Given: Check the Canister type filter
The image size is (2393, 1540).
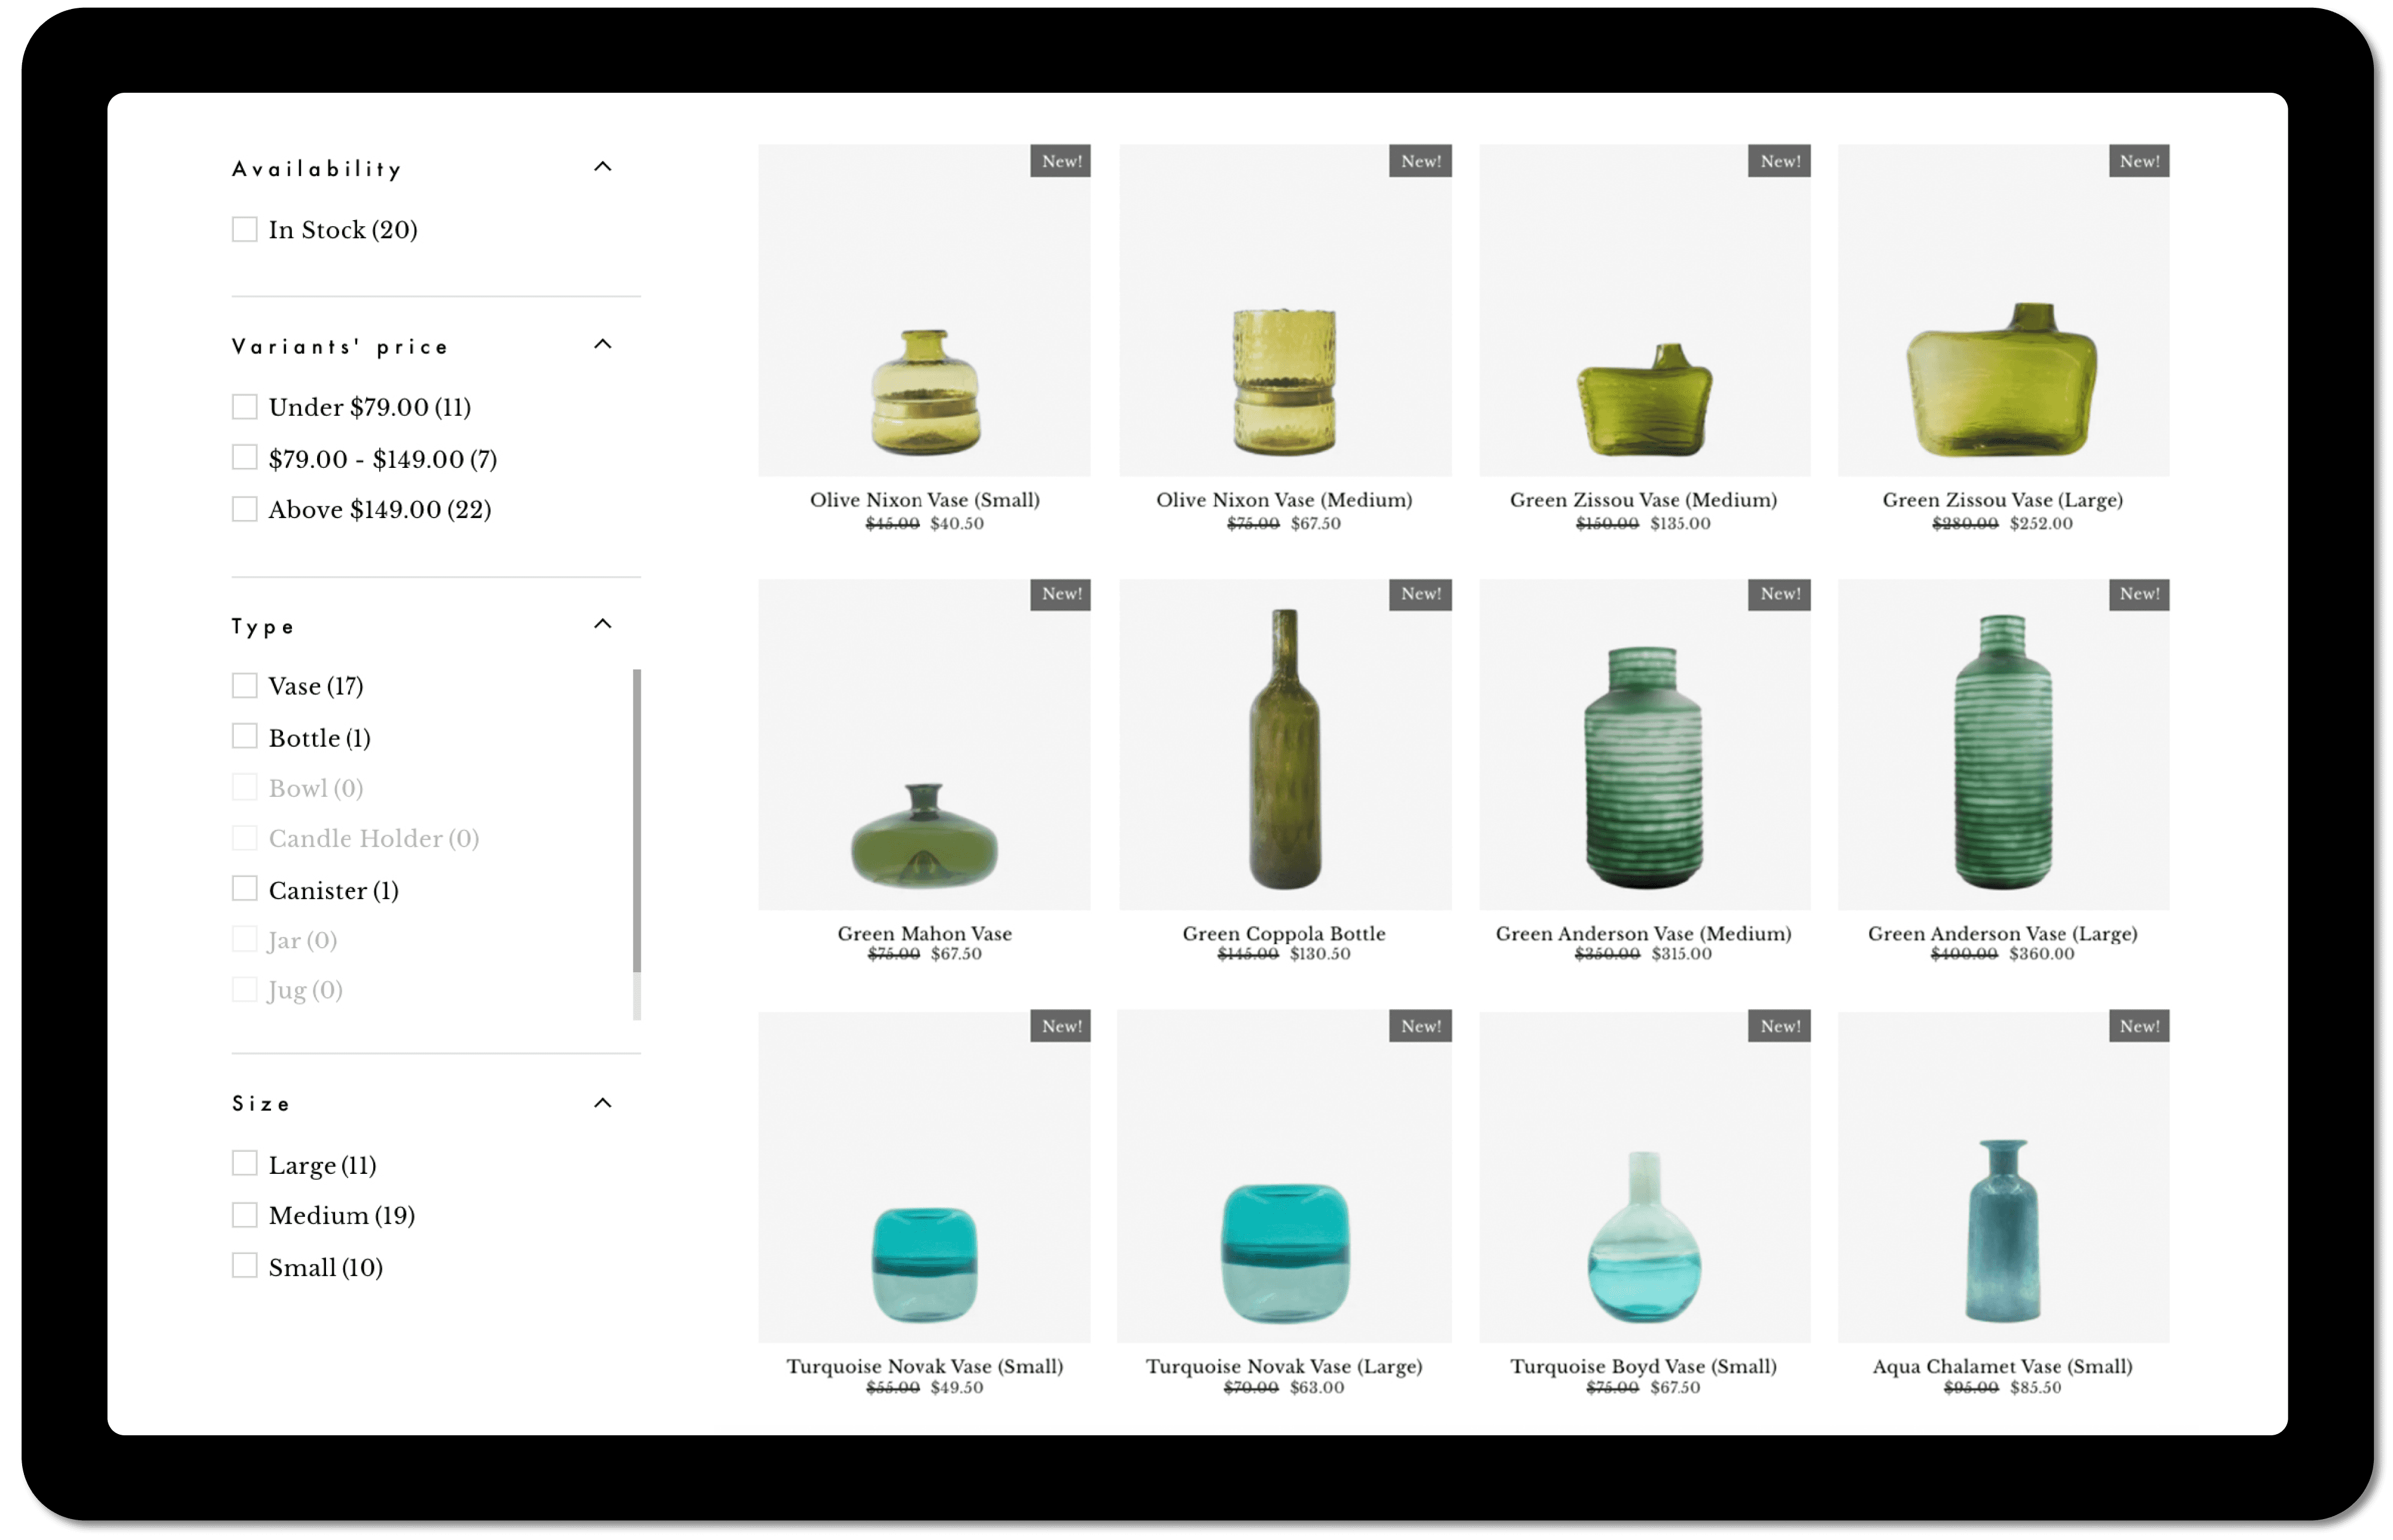Looking at the screenshot, I should (245, 889).
